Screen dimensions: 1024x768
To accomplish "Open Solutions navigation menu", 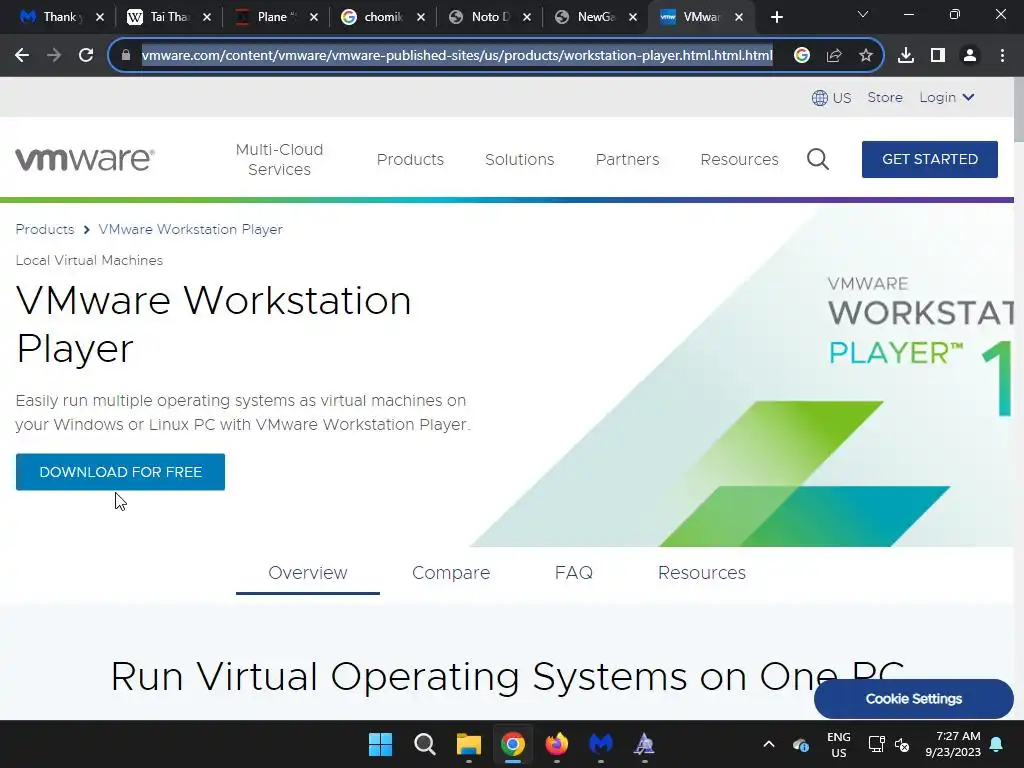I will pyautogui.click(x=519, y=159).
